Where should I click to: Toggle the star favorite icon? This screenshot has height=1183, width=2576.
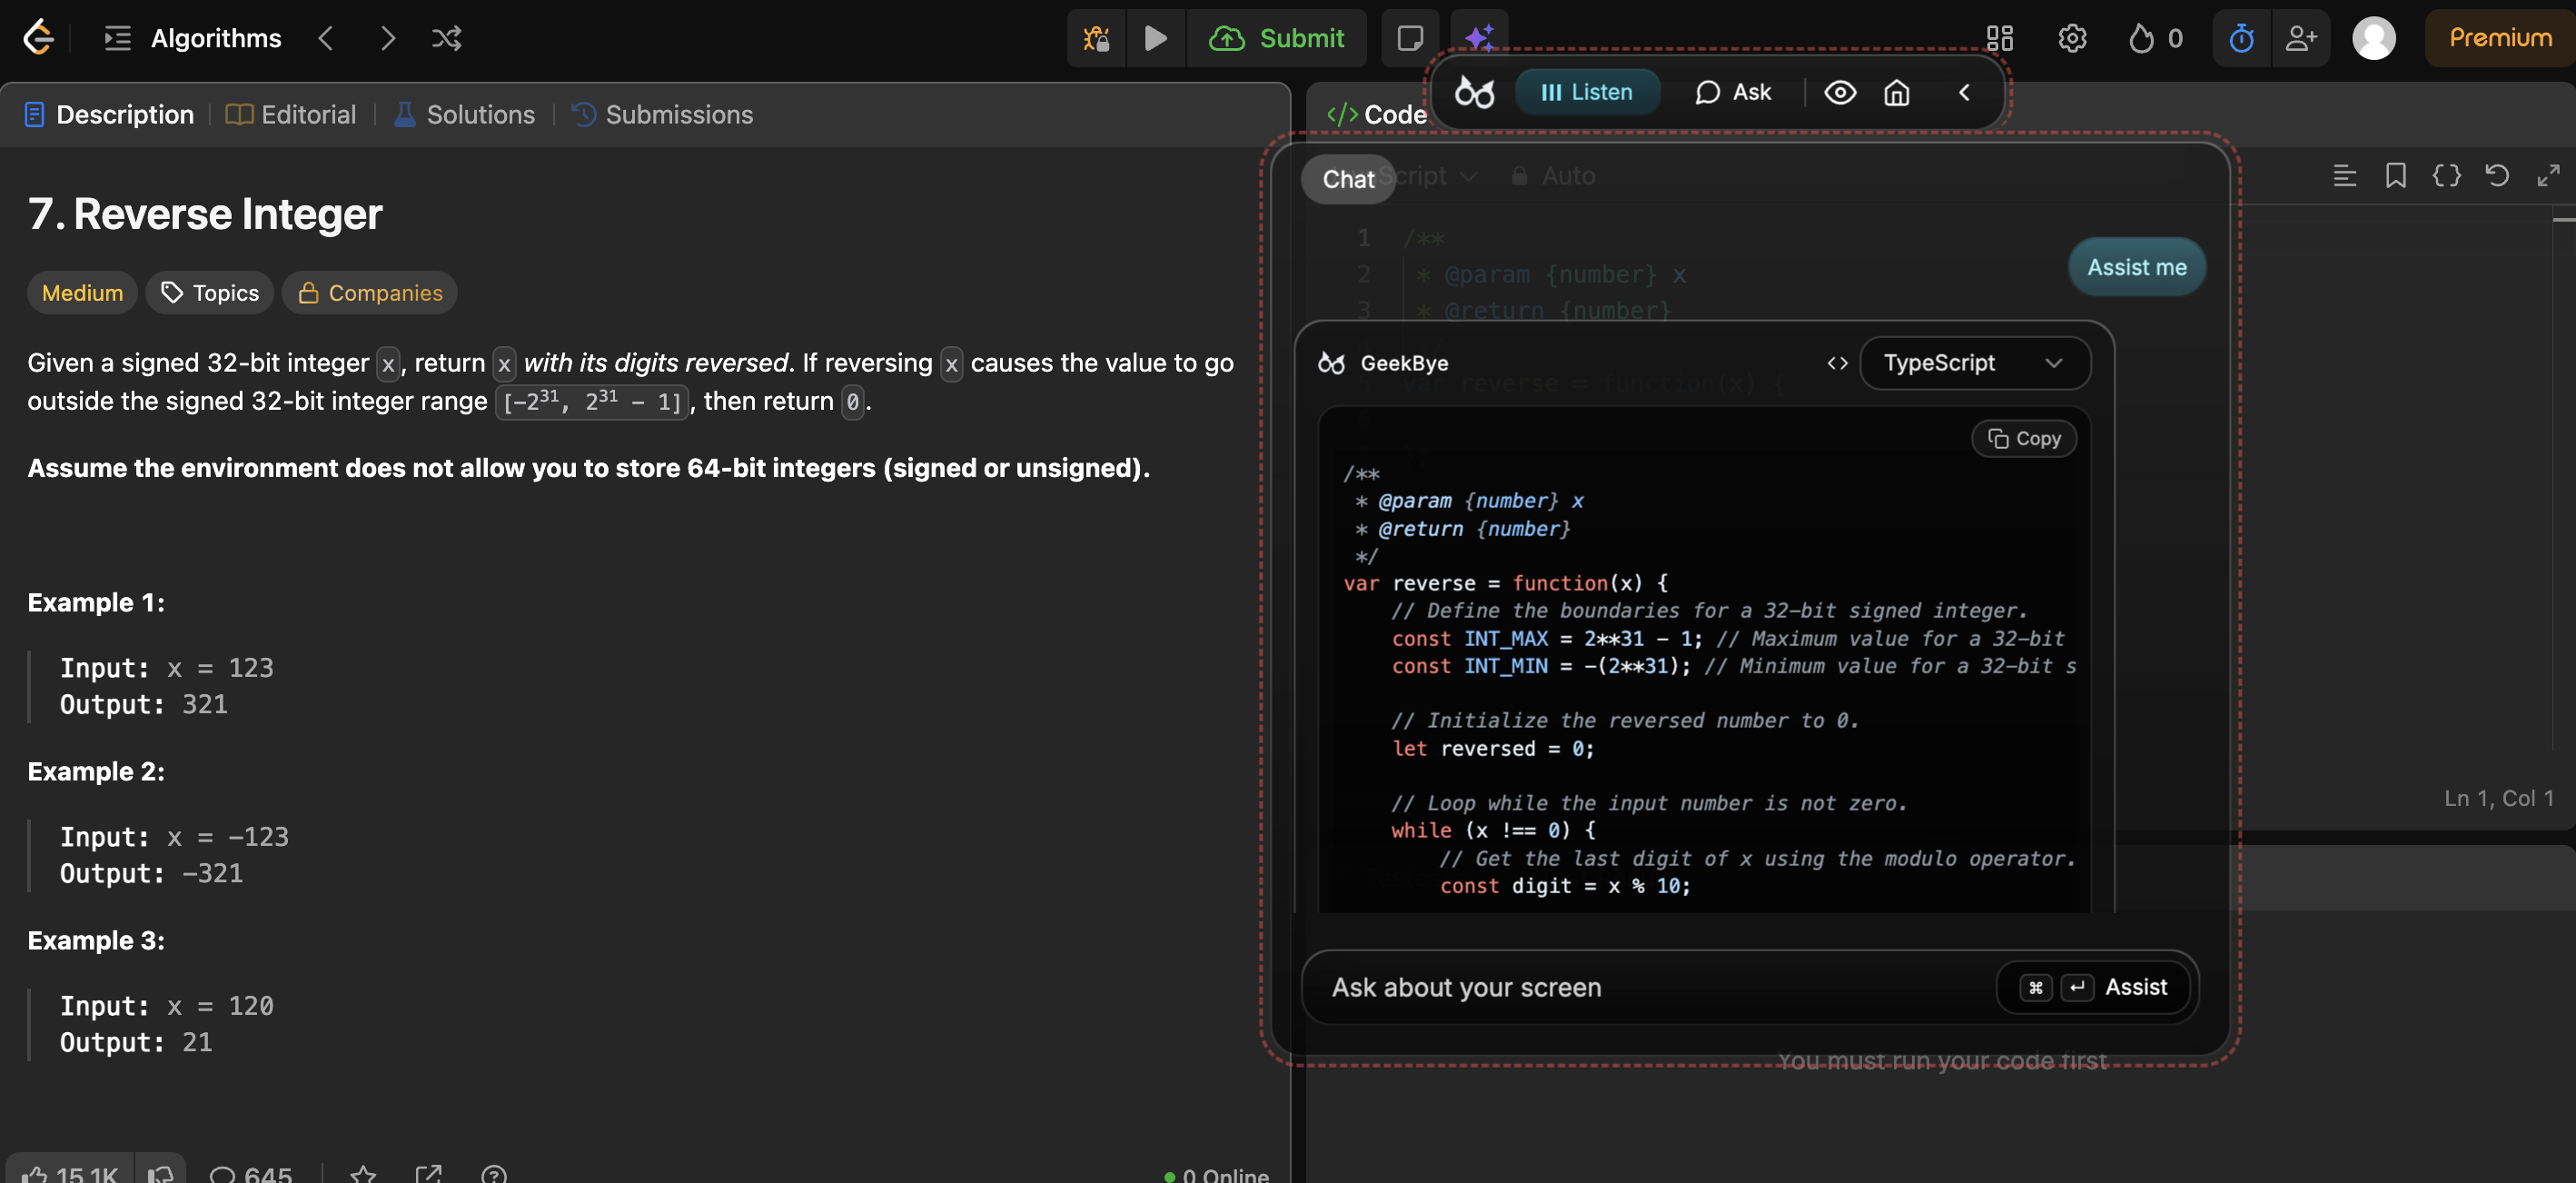click(363, 1173)
